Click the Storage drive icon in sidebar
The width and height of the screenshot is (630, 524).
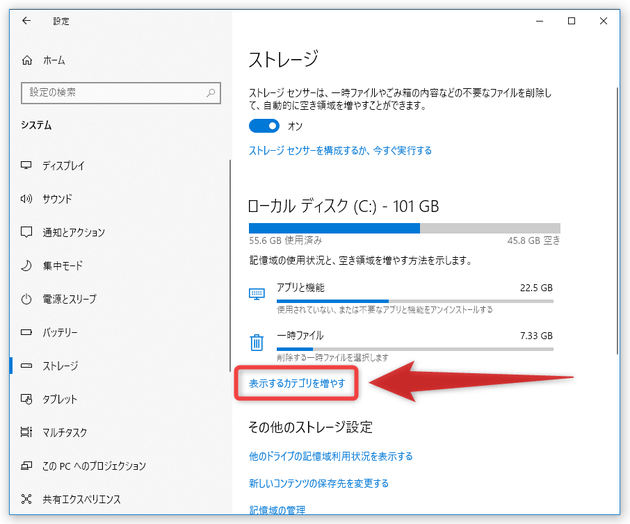[x=26, y=366]
